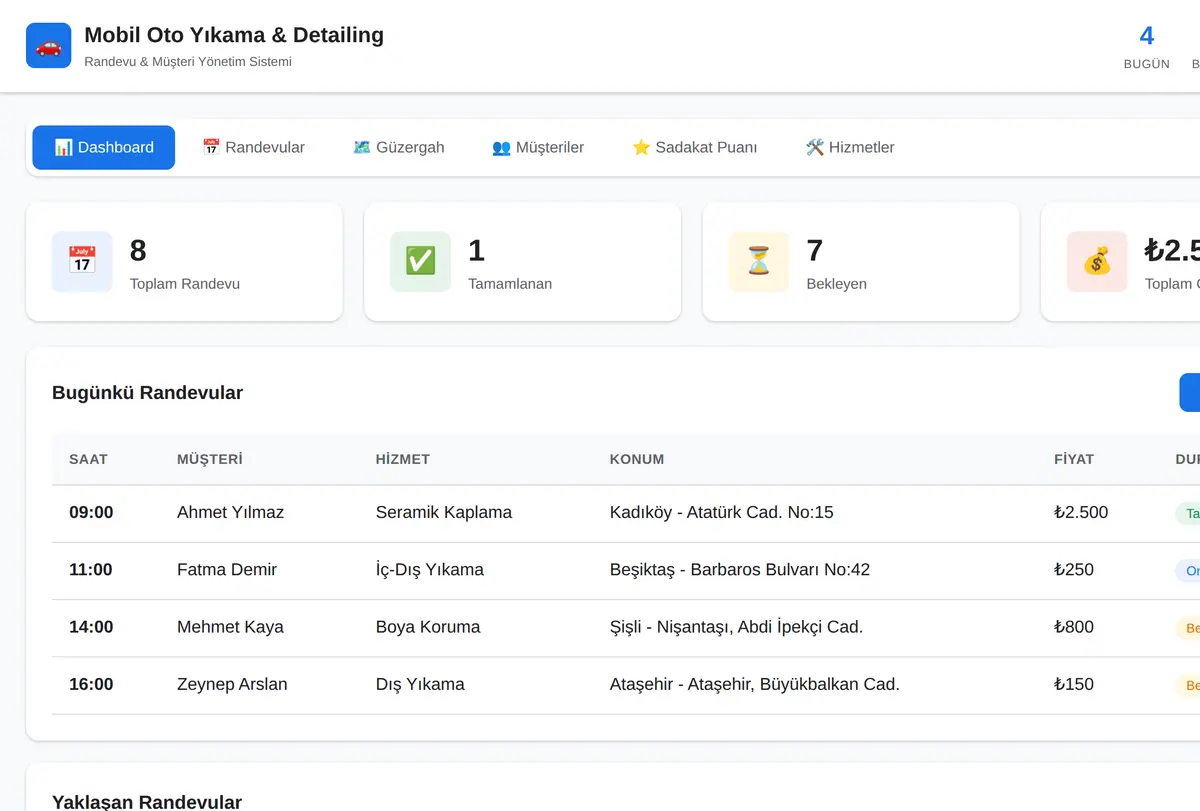Click the money bag icon on the revenue card

tap(1097, 262)
